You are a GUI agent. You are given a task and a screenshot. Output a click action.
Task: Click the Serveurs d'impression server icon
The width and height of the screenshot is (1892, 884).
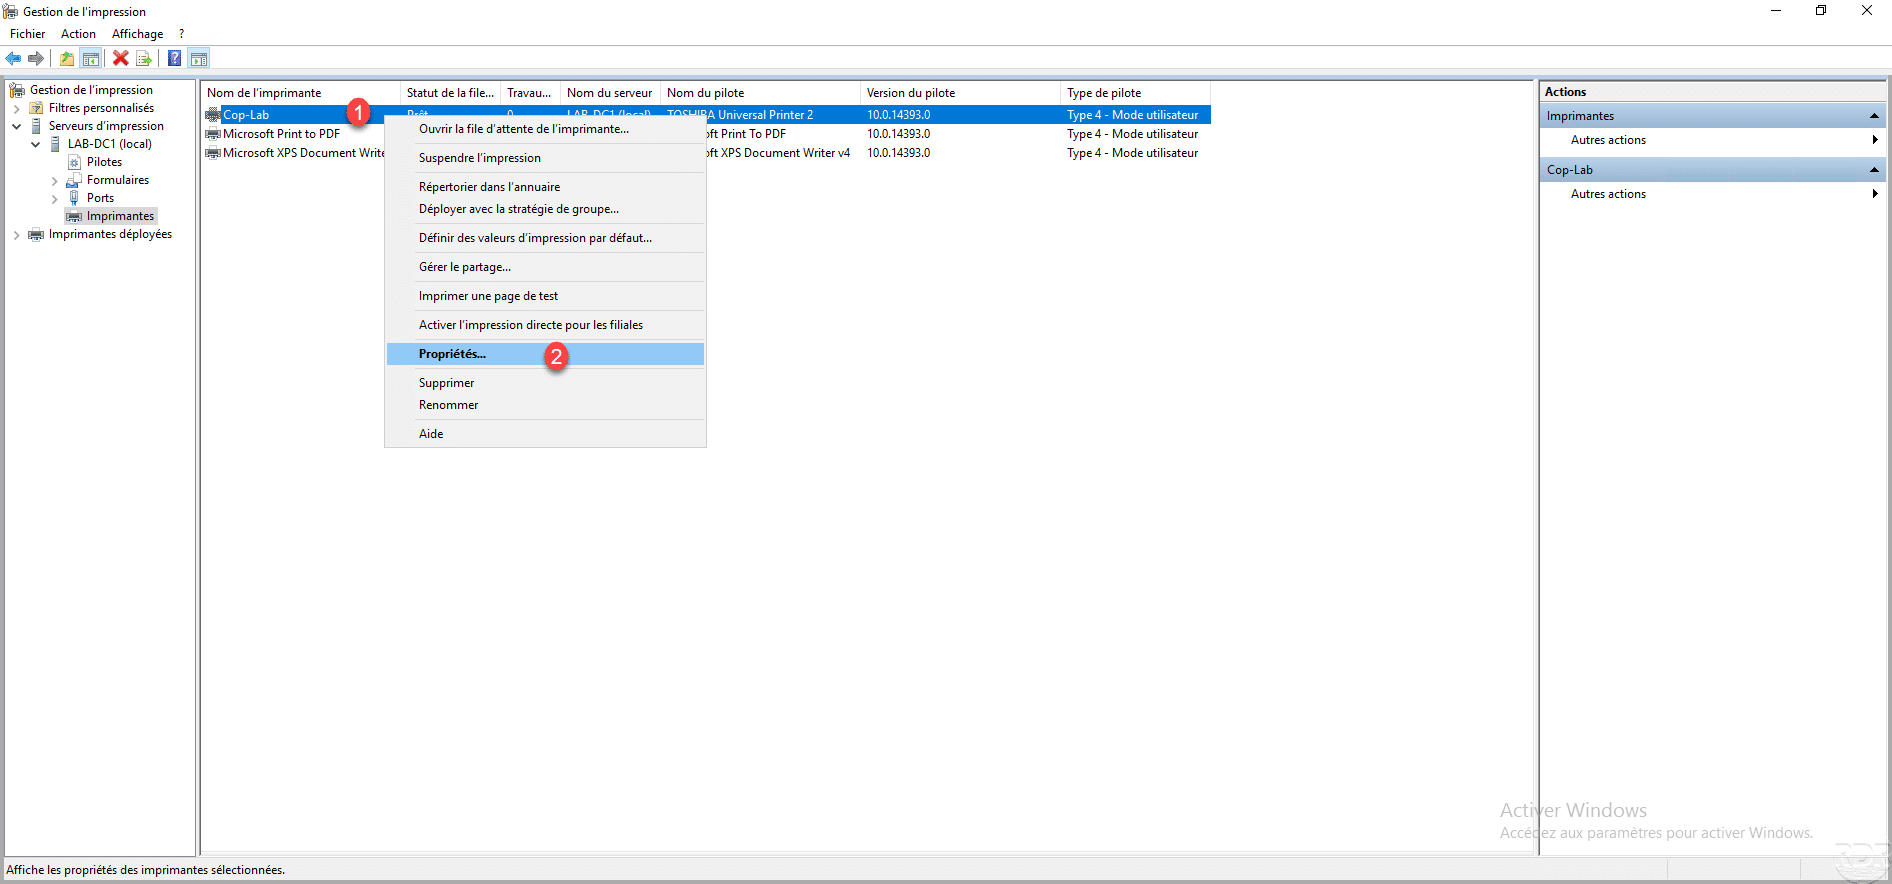tap(36, 126)
